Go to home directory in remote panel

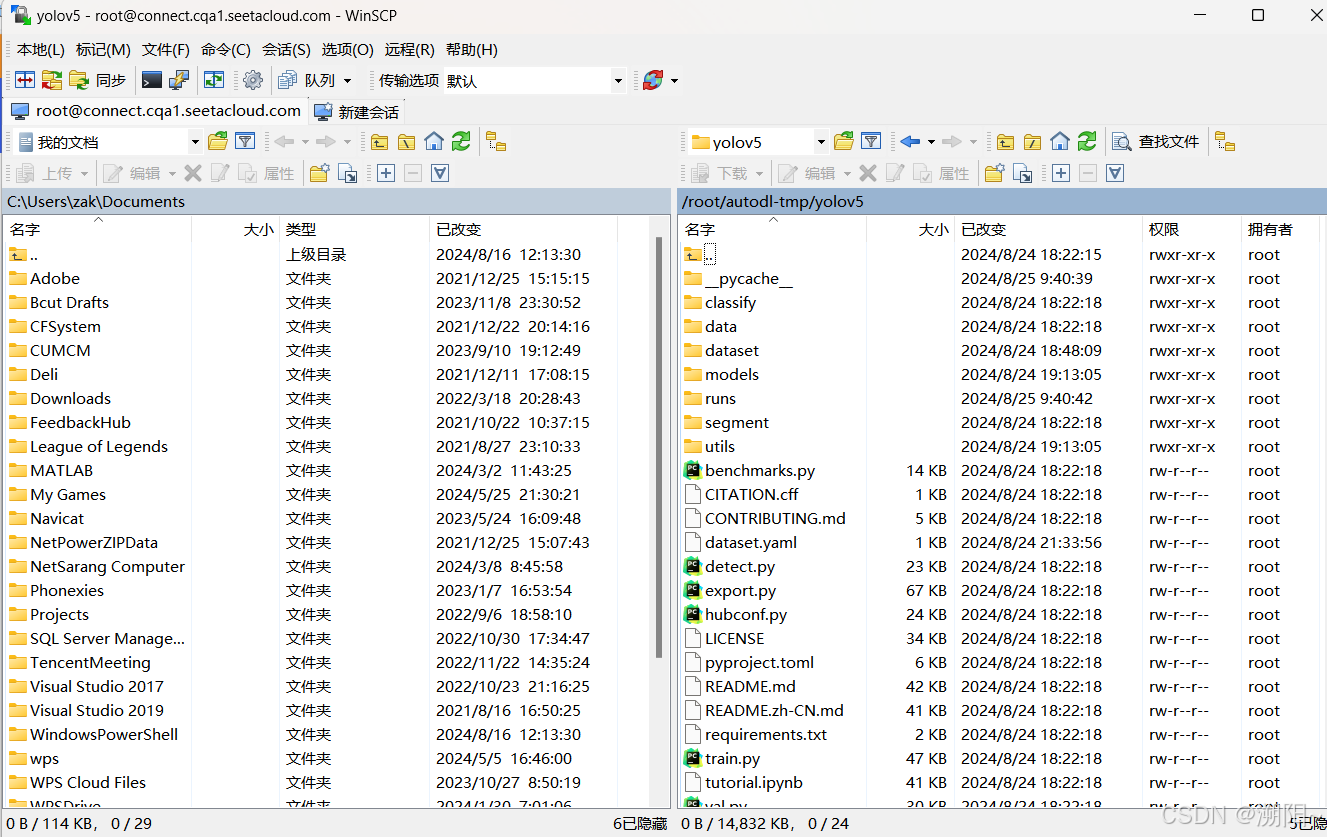point(1060,142)
